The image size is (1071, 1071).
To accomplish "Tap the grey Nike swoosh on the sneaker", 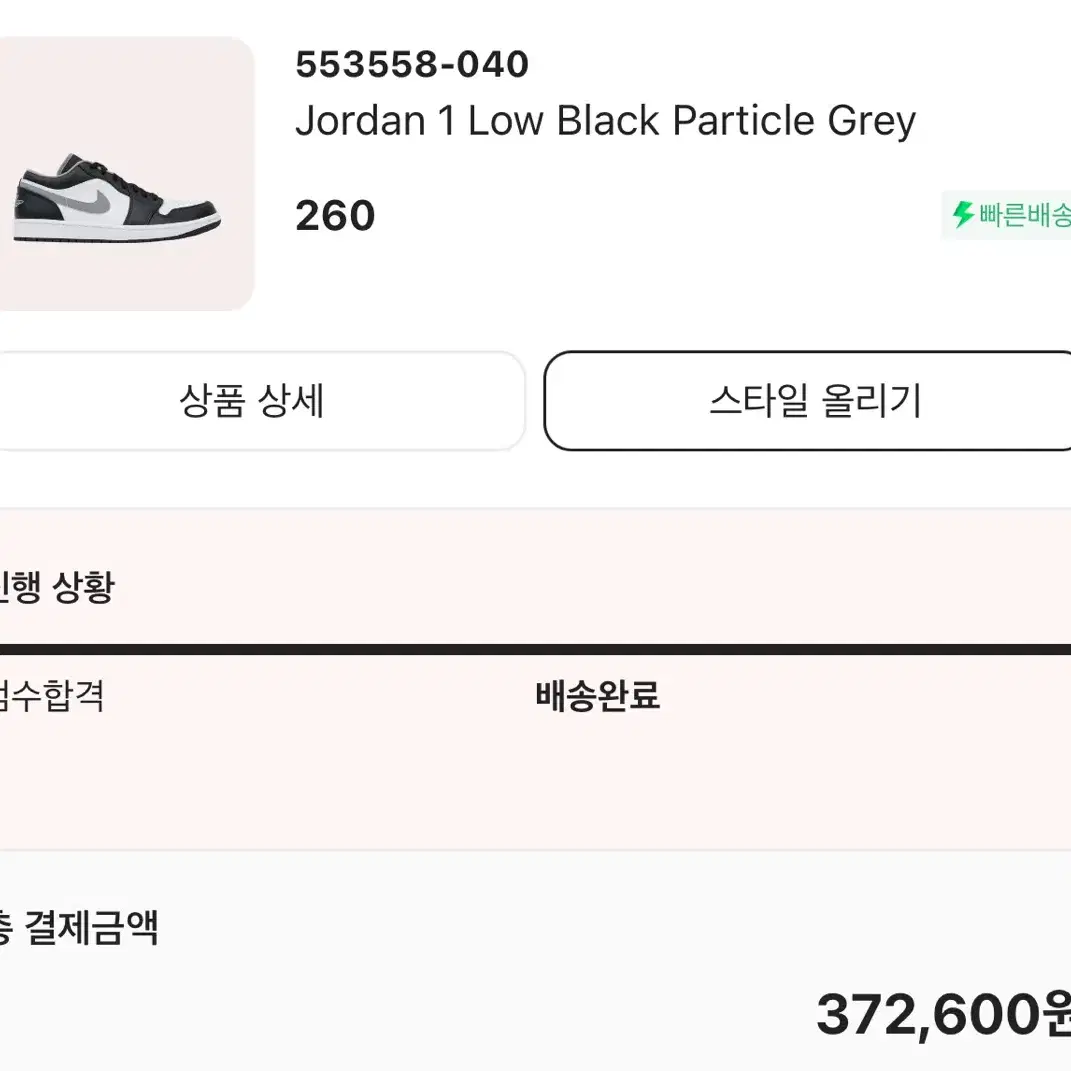I will 89,197.
